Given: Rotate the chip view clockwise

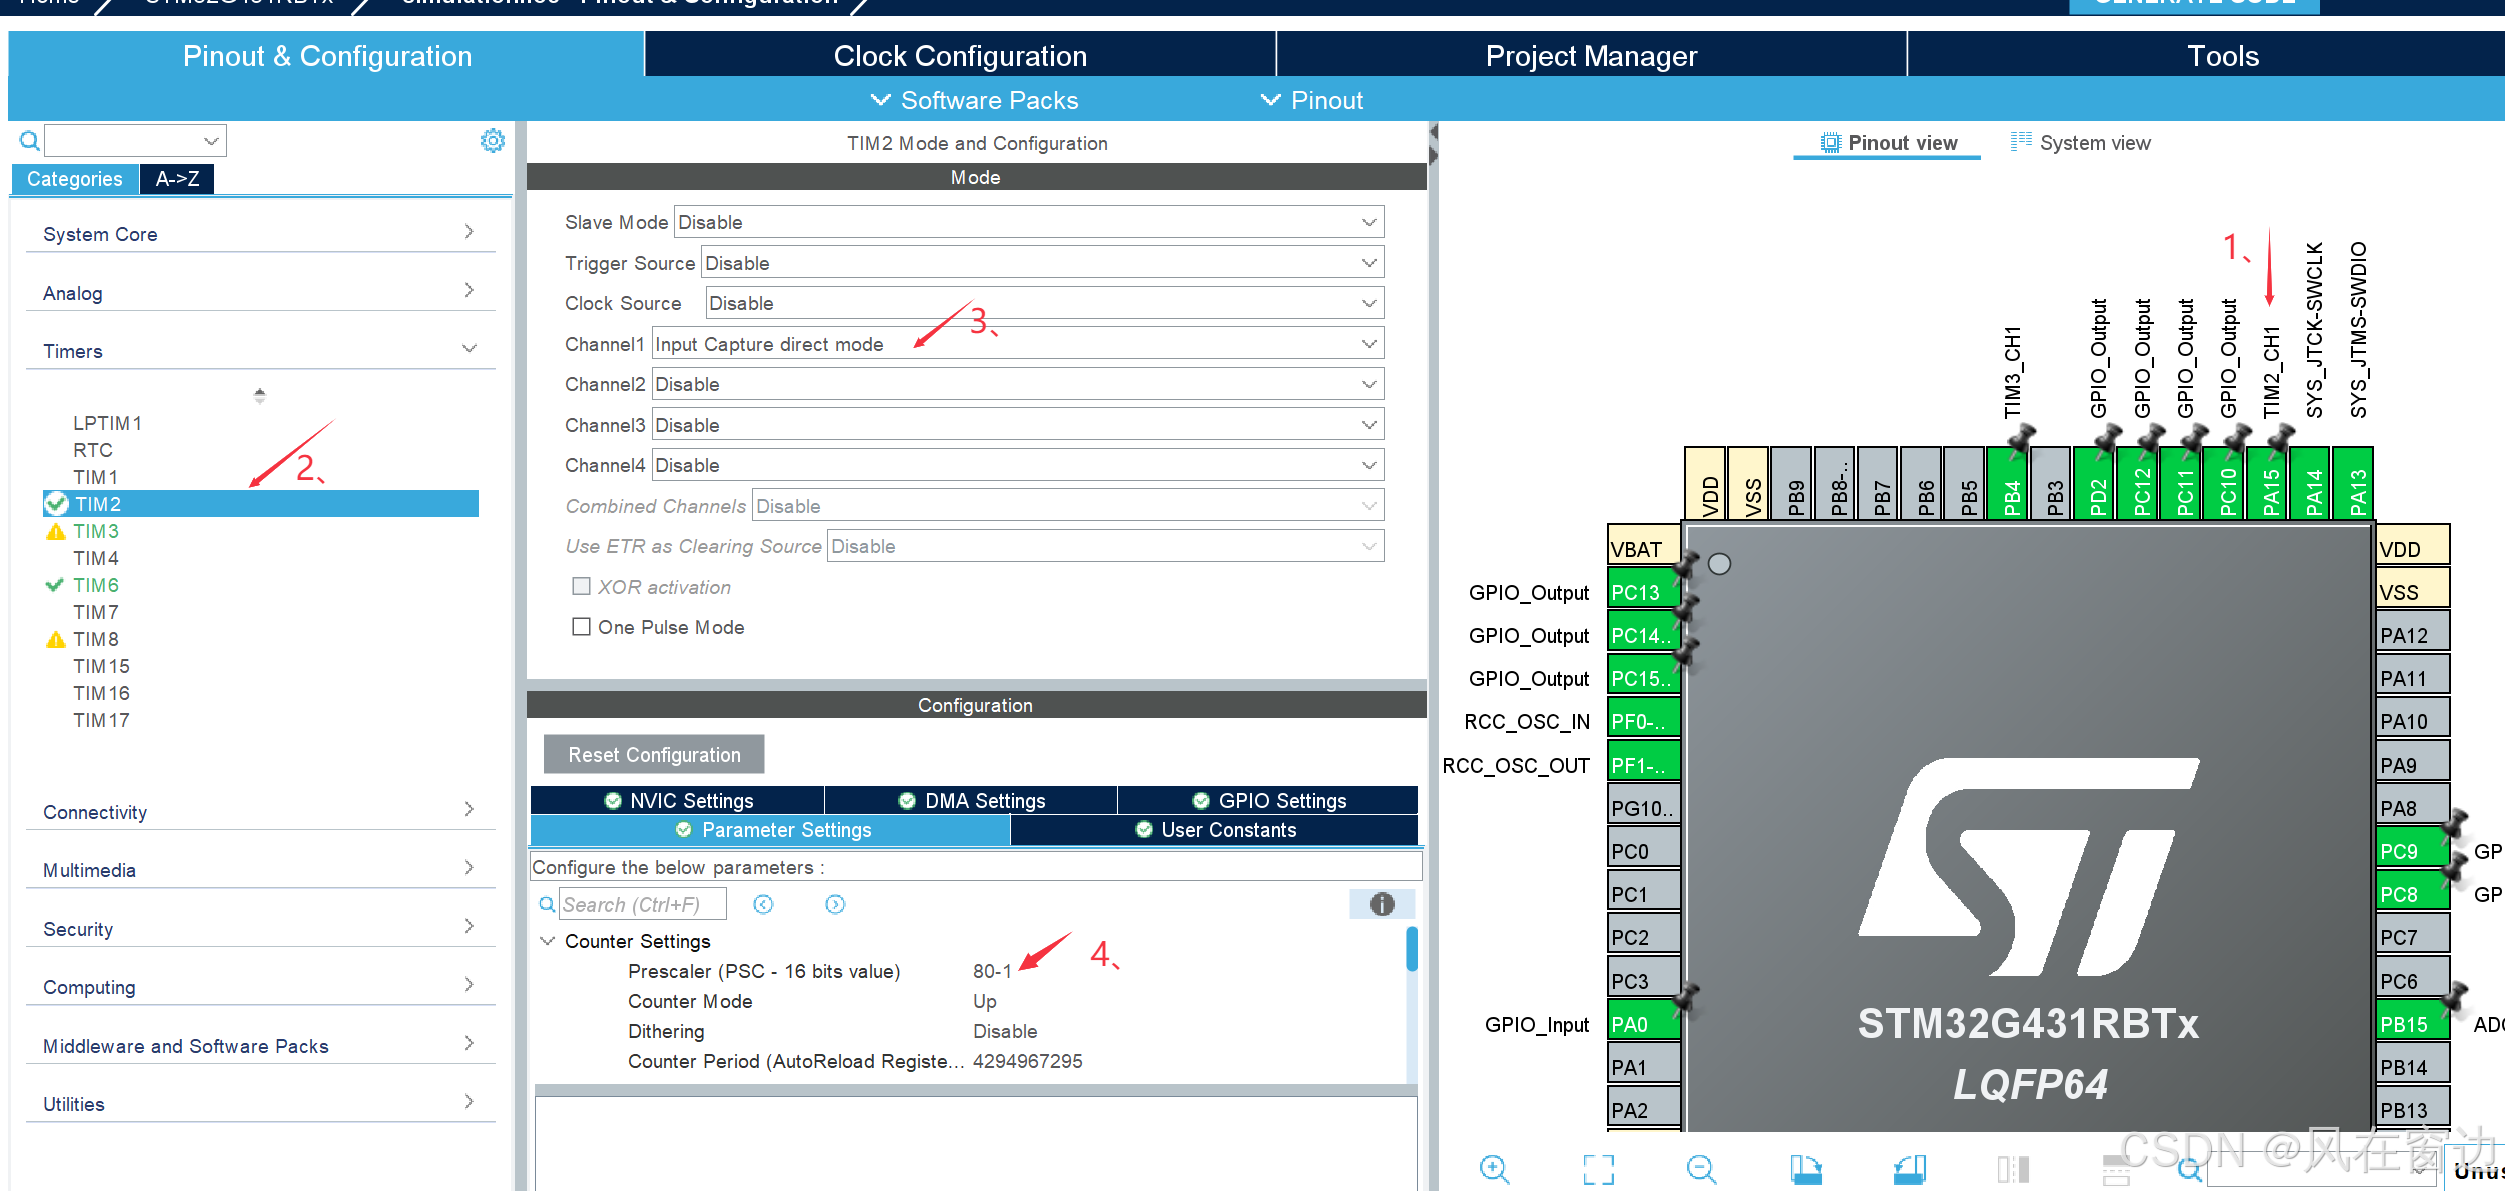Looking at the screenshot, I should point(1805,1168).
